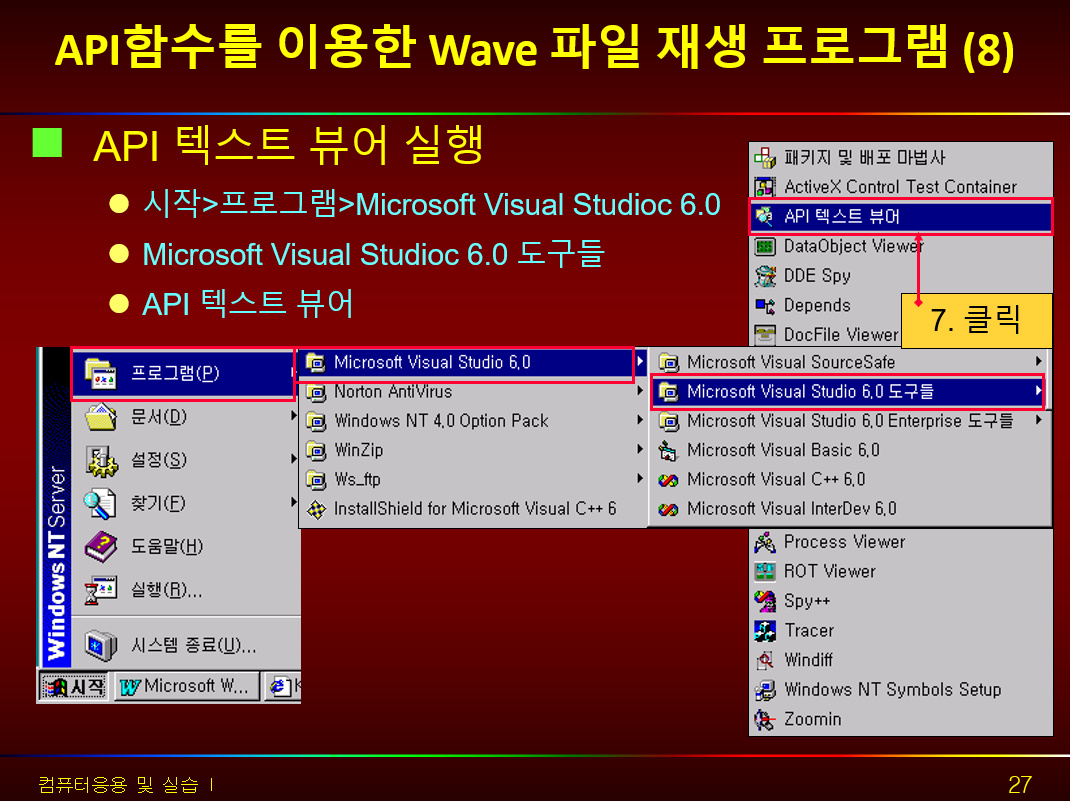The height and width of the screenshot is (801, 1070).
Task: Click the InstallShield for Microsoft Visual C++ icon
Action: point(316,509)
